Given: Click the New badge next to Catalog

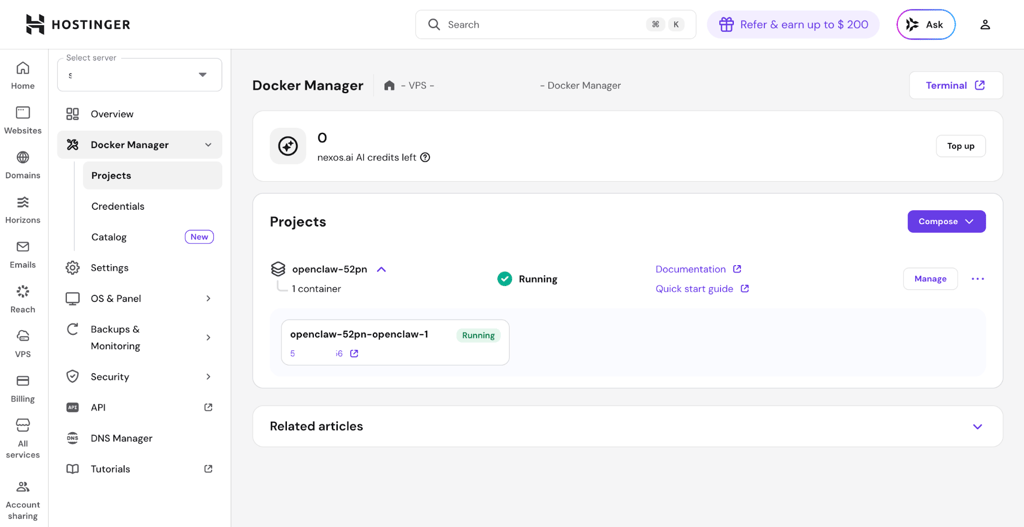Looking at the screenshot, I should pyautogui.click(x=199, y=237).
